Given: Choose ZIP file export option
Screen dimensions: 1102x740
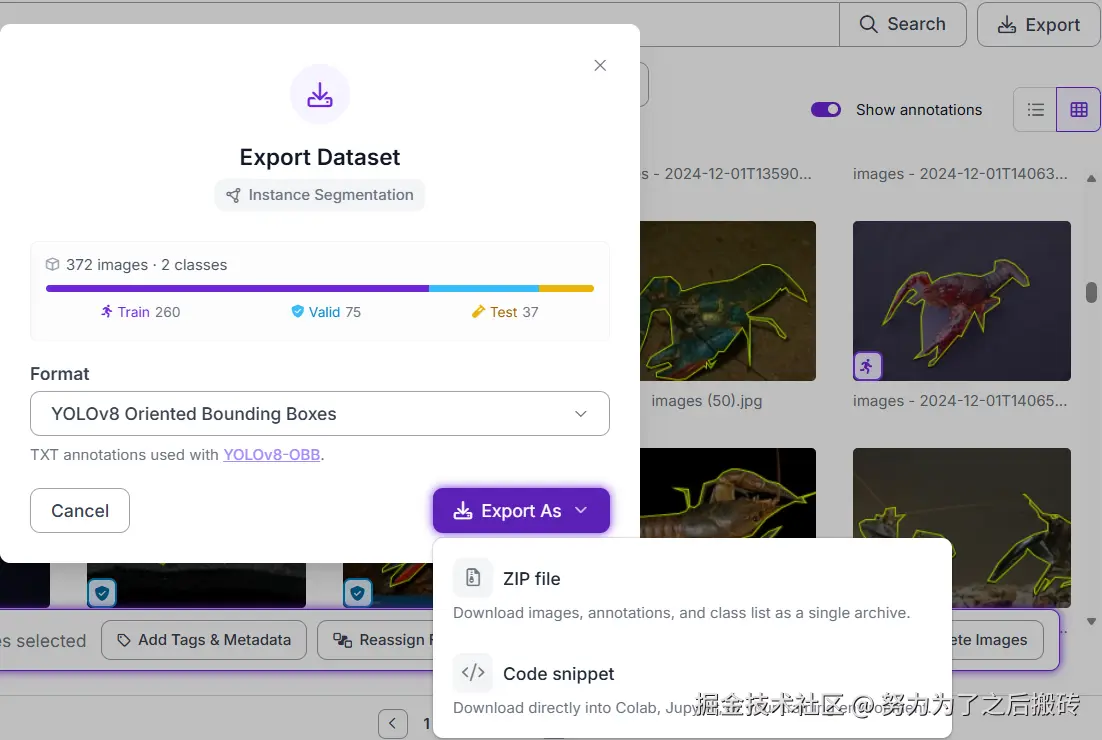Looking at the screenshot, I should pos(692,592).
